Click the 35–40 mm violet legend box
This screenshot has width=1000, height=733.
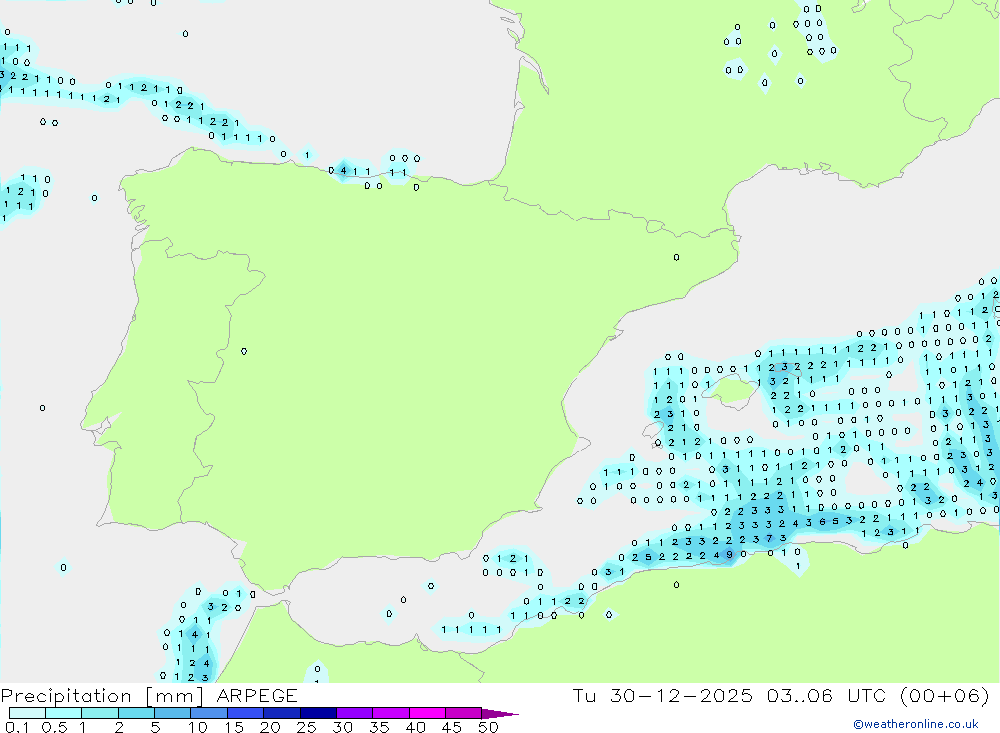(x=391, y=713)
